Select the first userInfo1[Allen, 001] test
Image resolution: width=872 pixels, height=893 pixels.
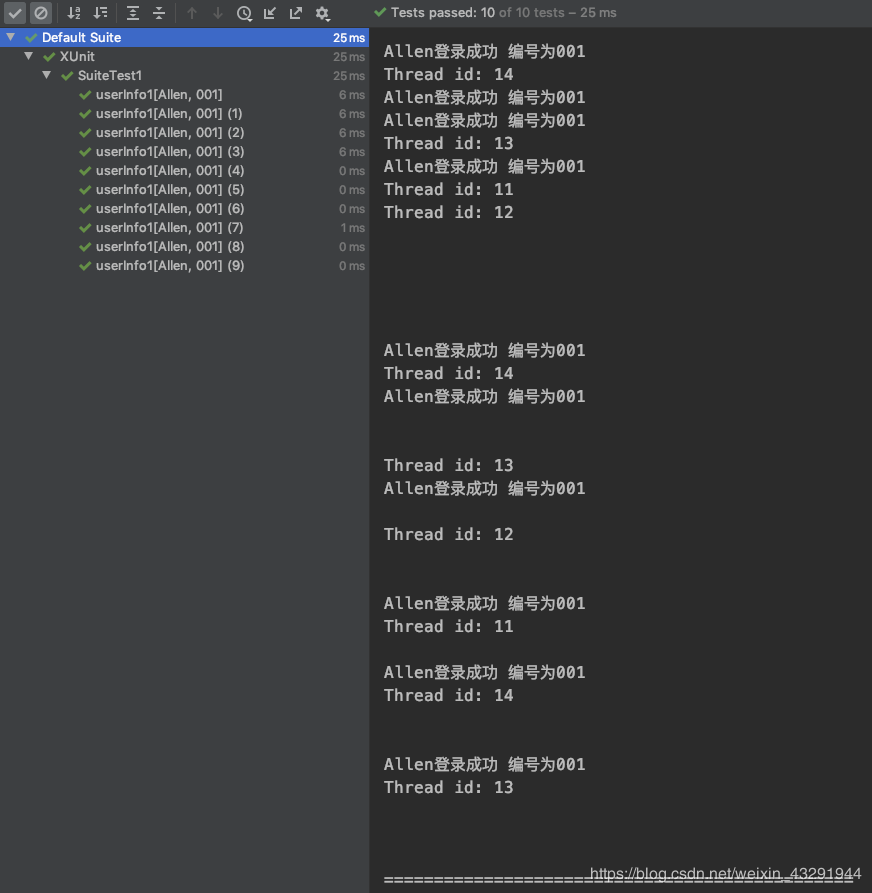[185, 95]
